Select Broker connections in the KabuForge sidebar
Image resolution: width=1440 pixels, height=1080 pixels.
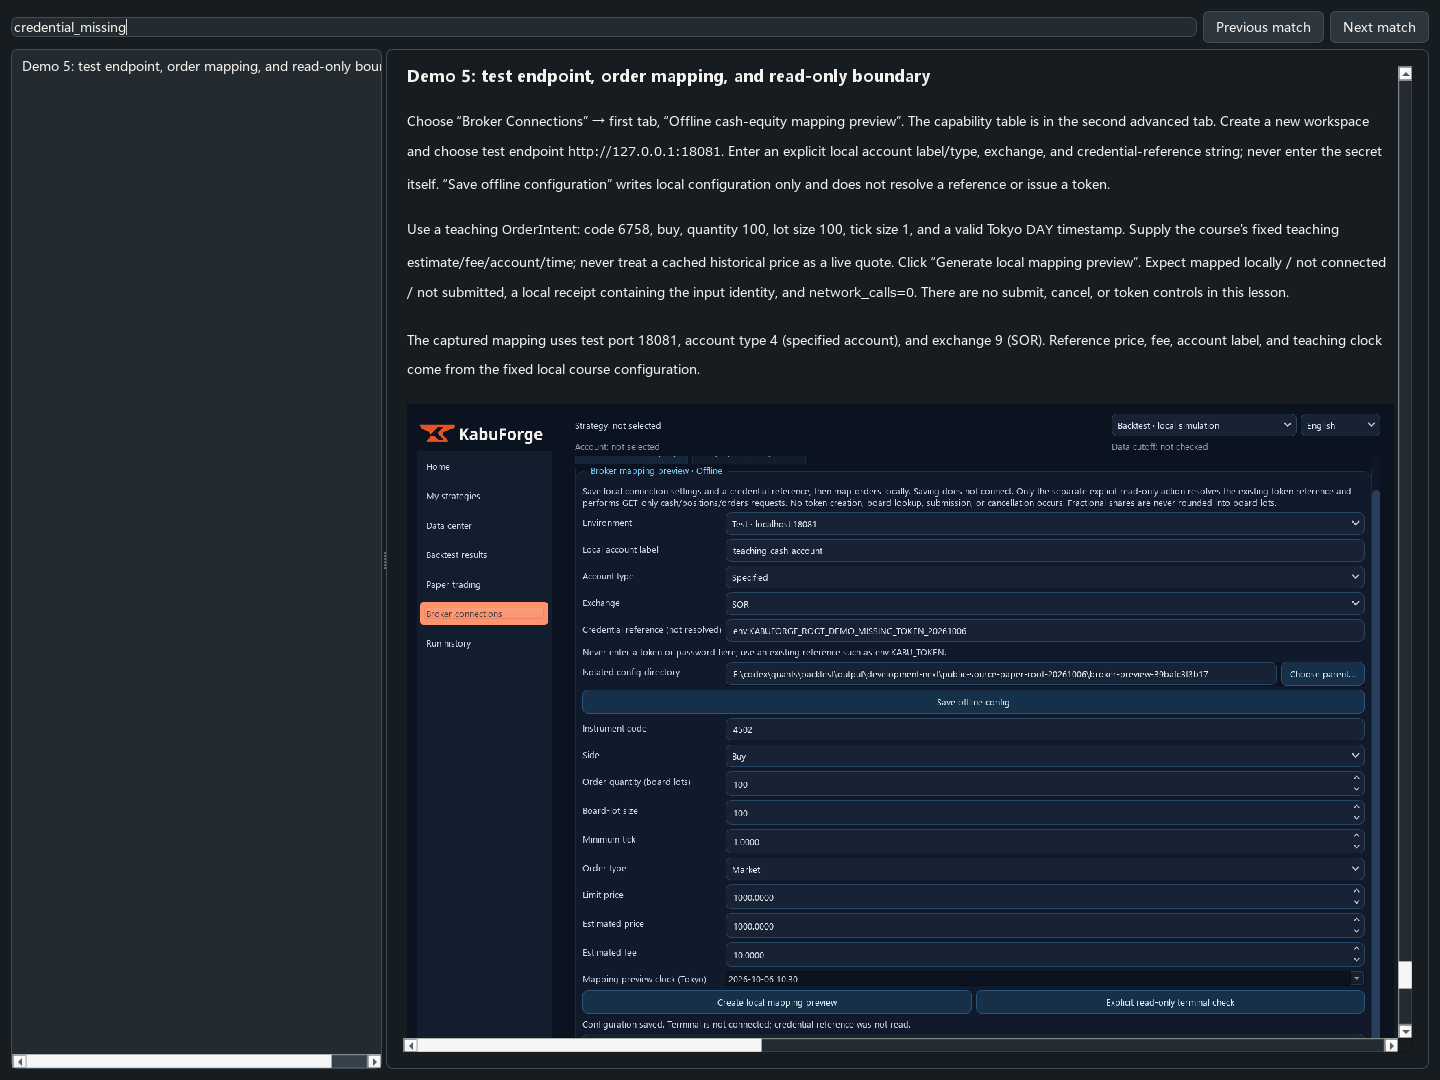pyautogui.click(x=484, y=614)
